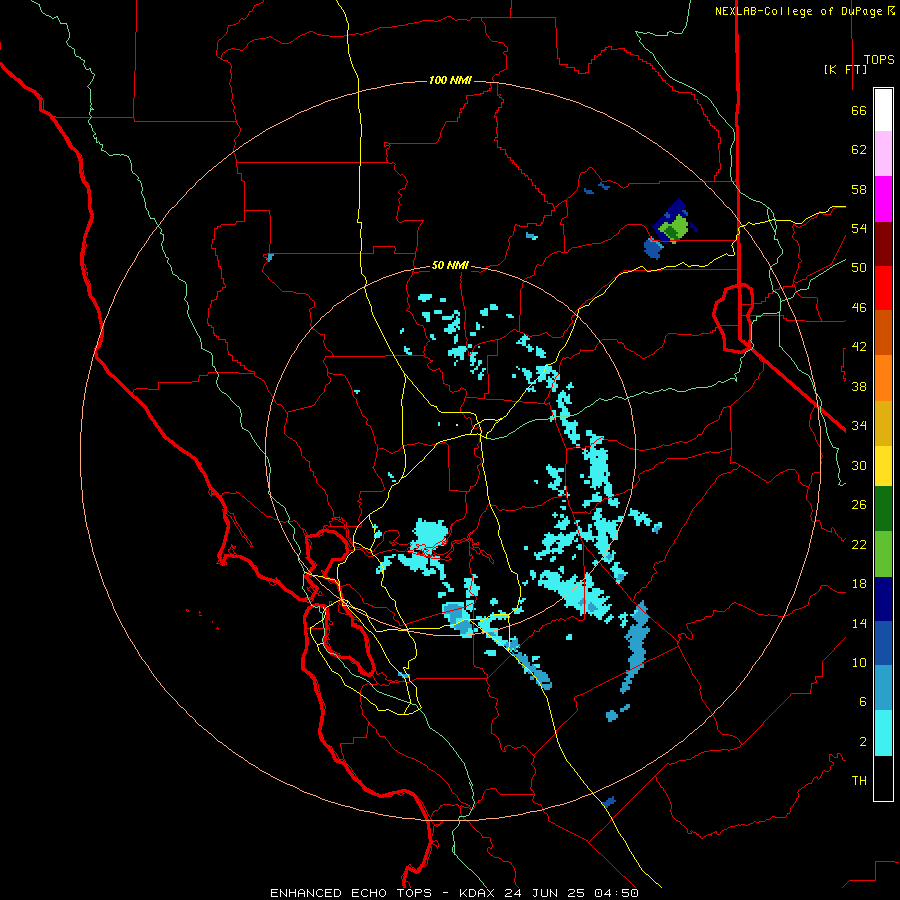Click the legend value "26"

coord(859,505)
